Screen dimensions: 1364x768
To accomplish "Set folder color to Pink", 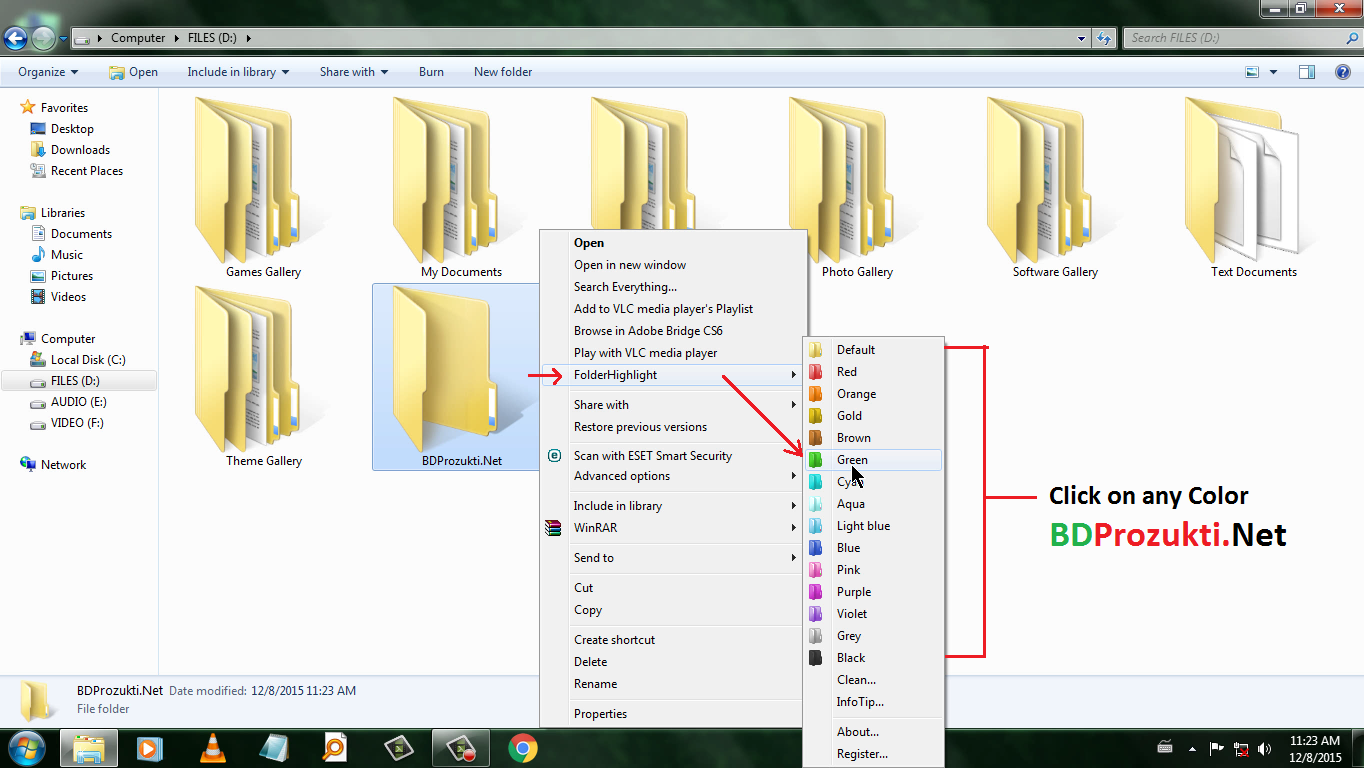I will pyautogui.click(x=873, y=570).
